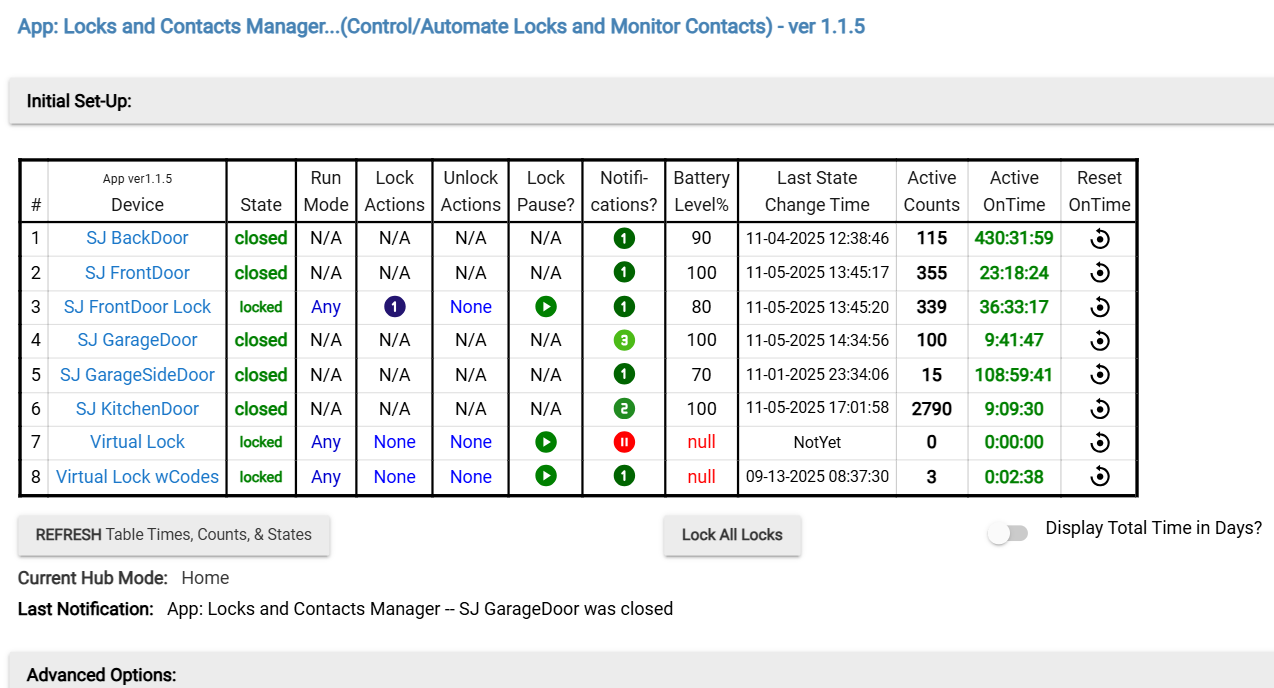
Task: Click Lock Actions 'None' for Virtual Lock wCodes
Action: [394, 477]
